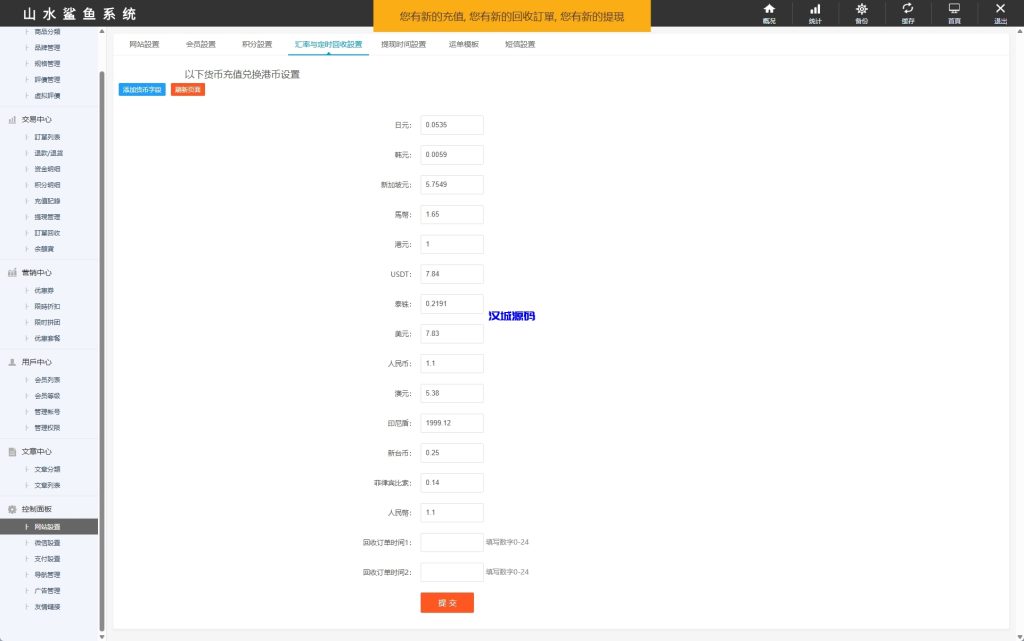Image resolution: width=1024 pixels, height=641 pixels.
Task: Click the 概況 overview icon top right
Action: click(768, 12)
